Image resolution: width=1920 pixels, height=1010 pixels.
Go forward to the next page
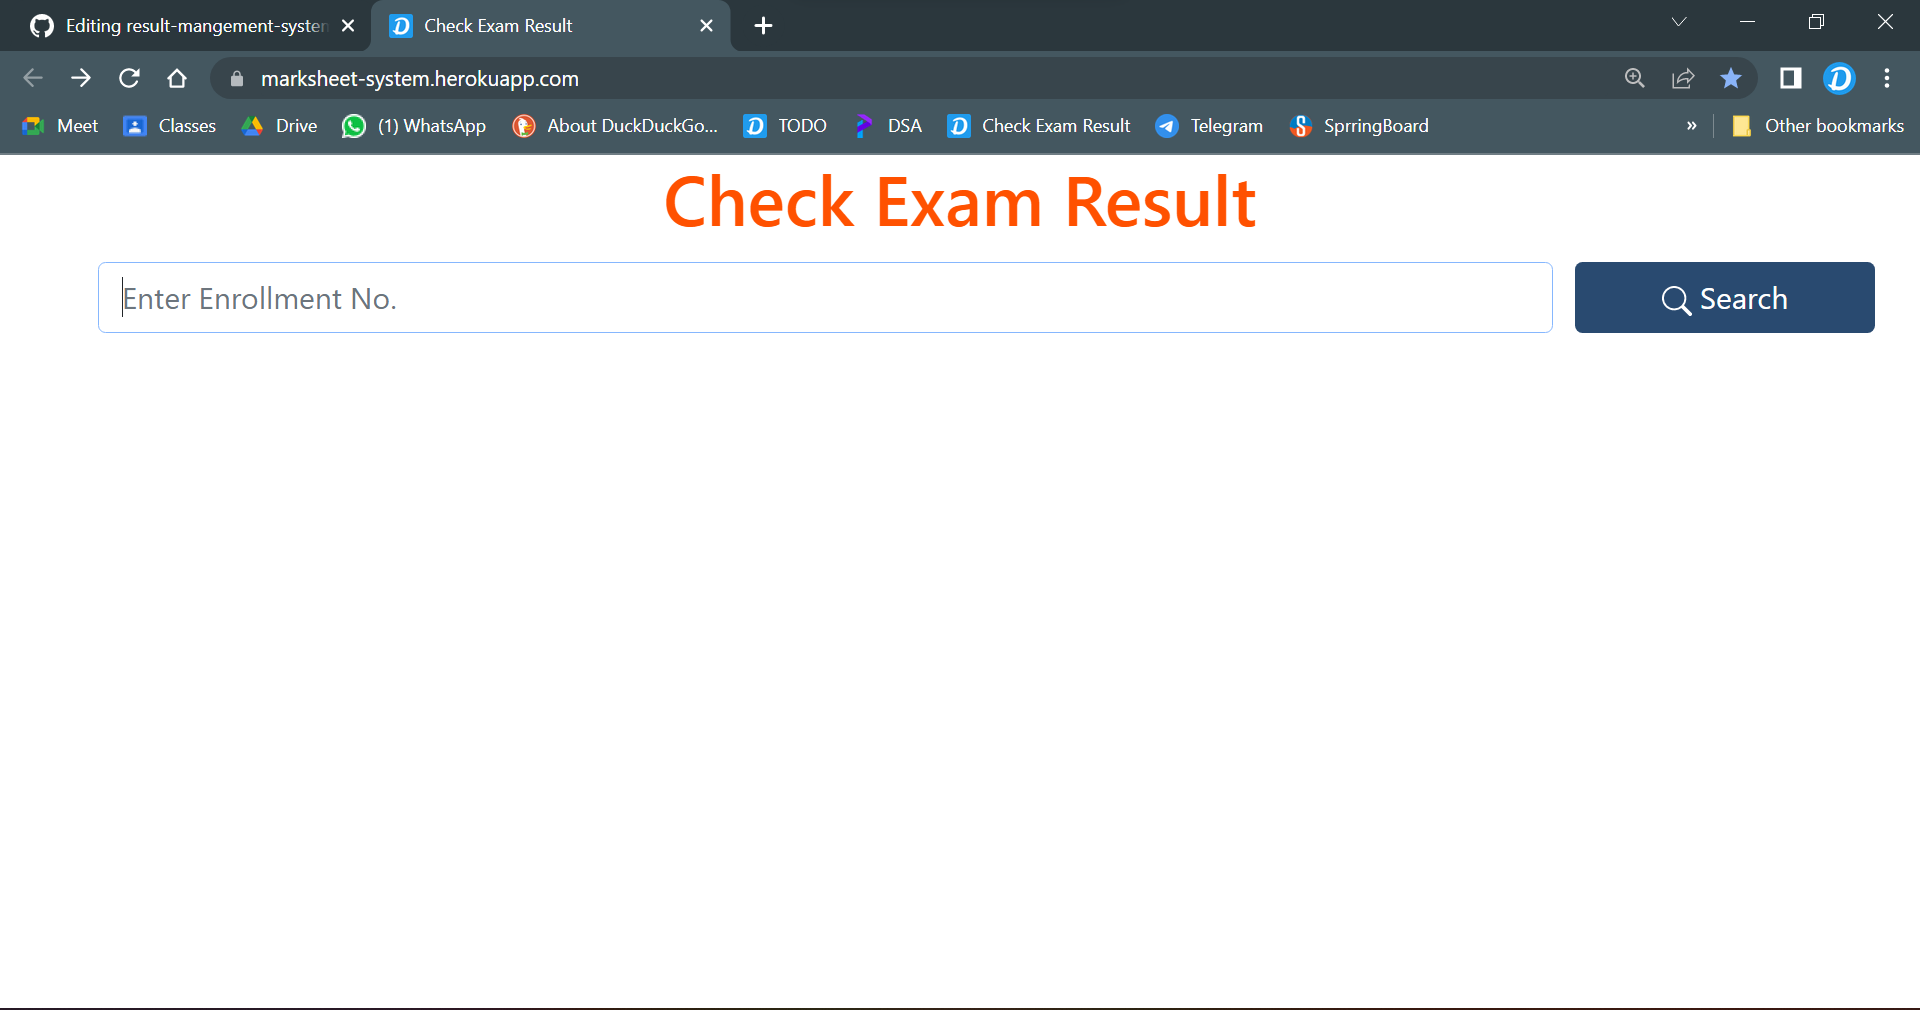coord(81,78)
